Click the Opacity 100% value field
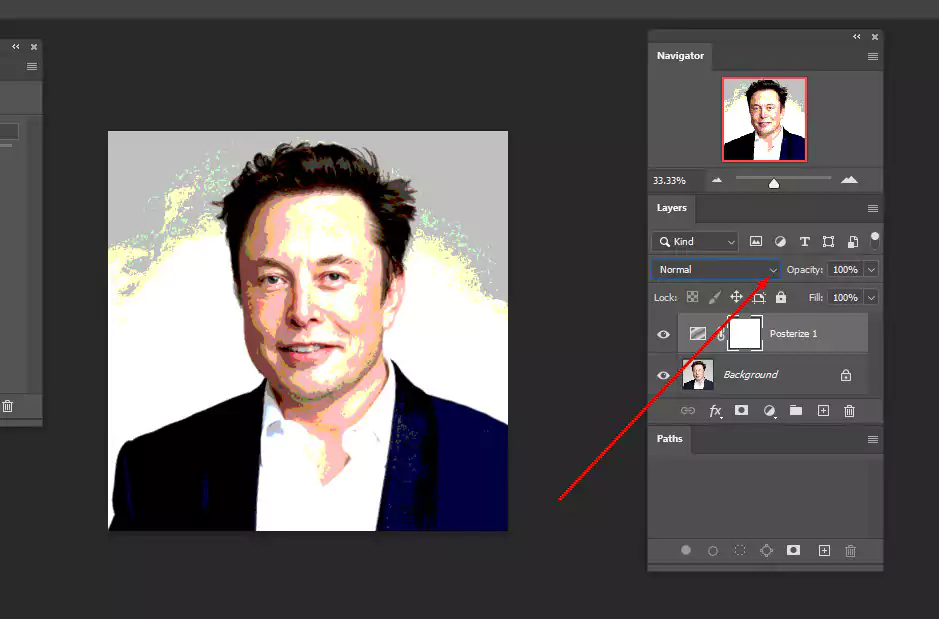The width and height of the screenshot is (939, 619). [845, 270]
